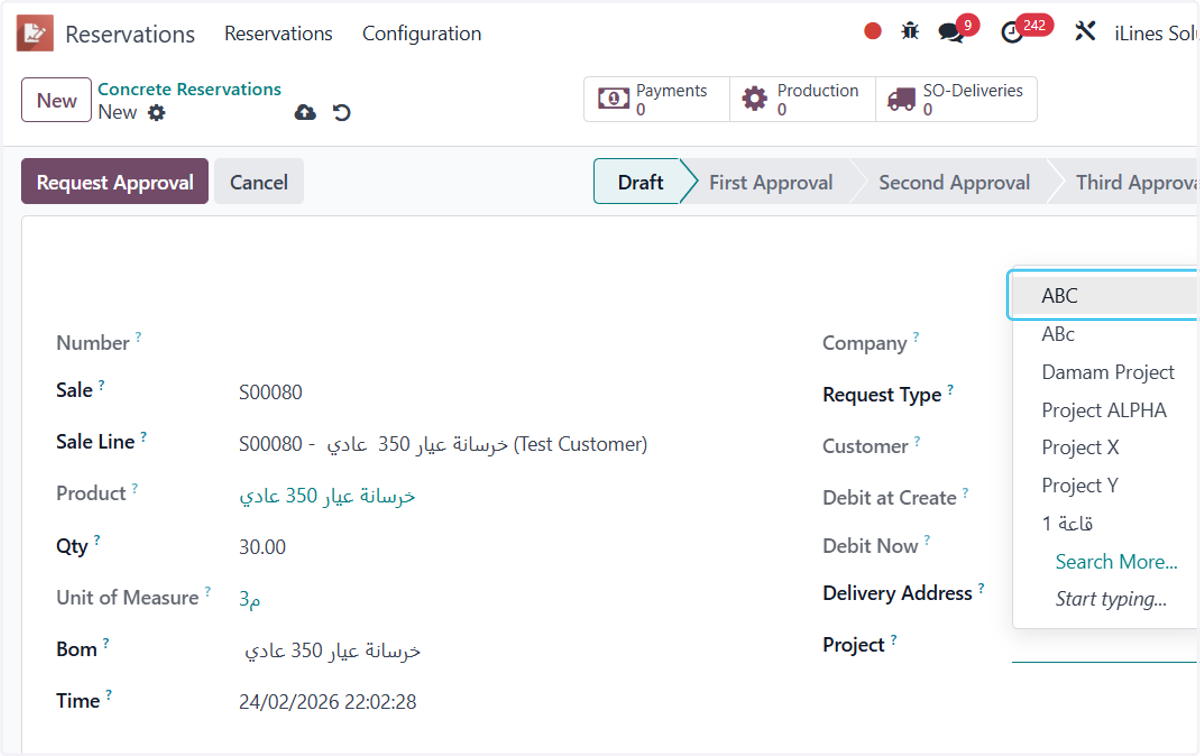
Task: Click the Reservations app title
Action: point(130,34)
